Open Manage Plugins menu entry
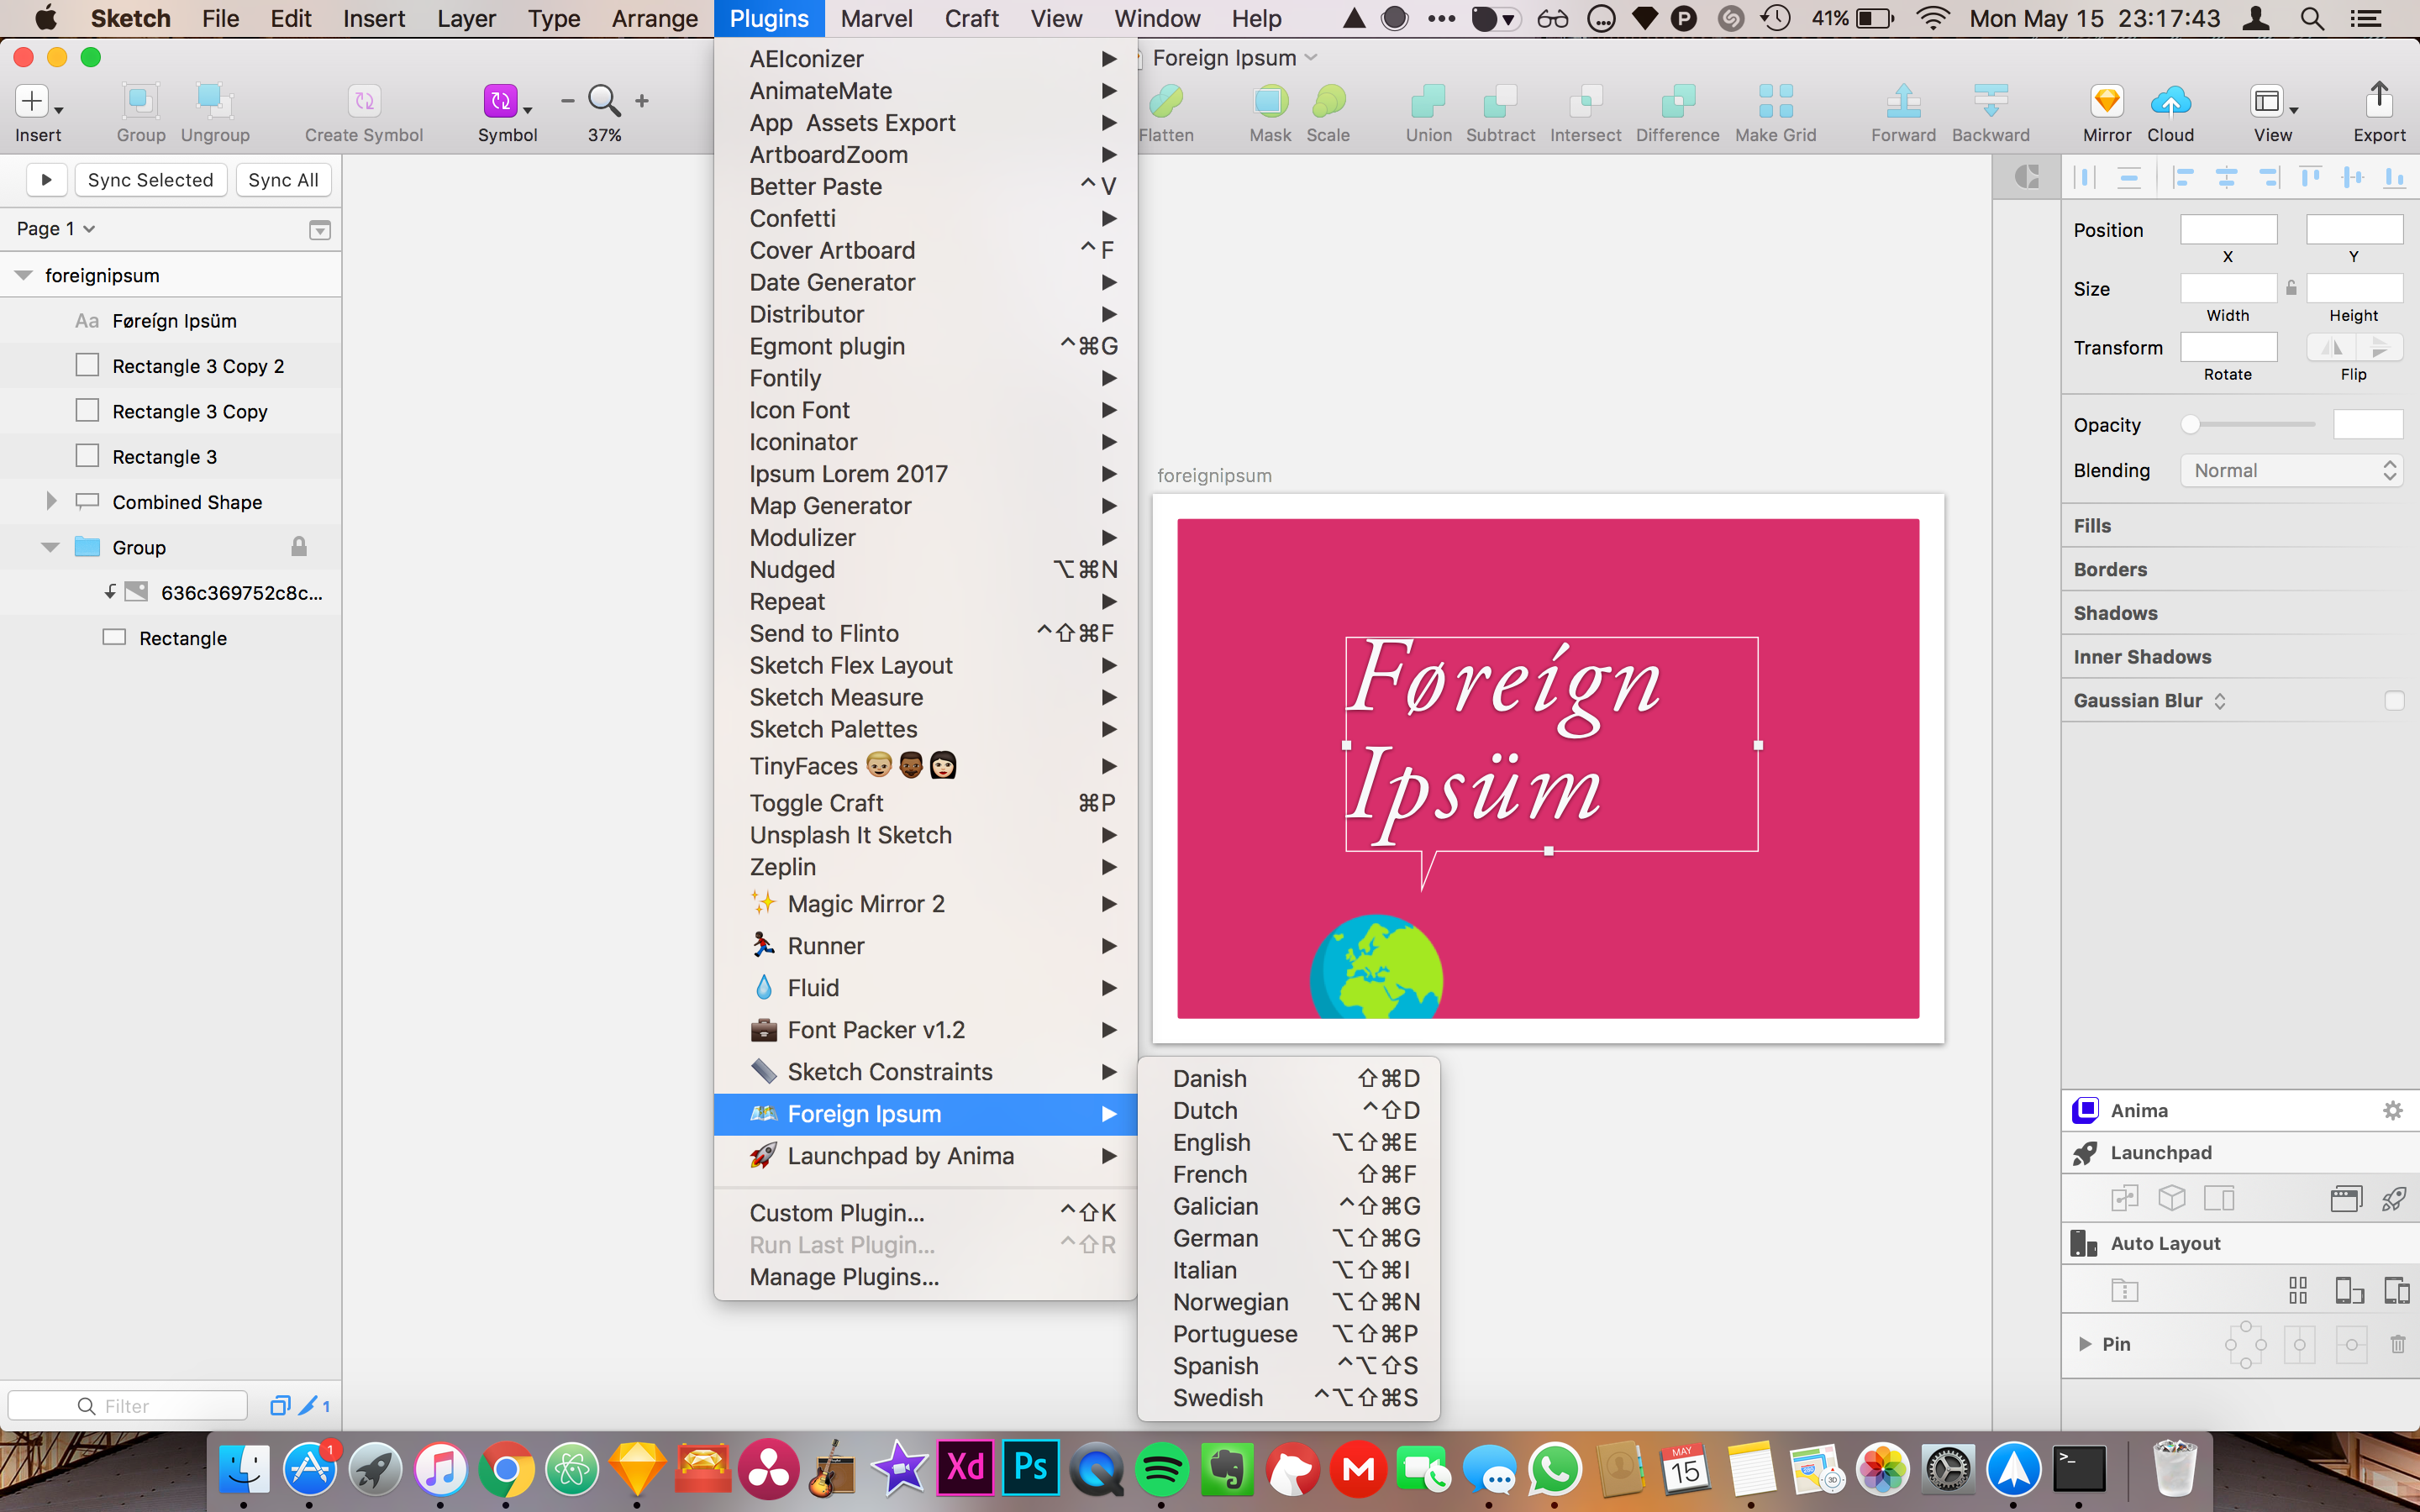The width and height of the screenshot is (2420, 1512). click(x=844, y=1276)
